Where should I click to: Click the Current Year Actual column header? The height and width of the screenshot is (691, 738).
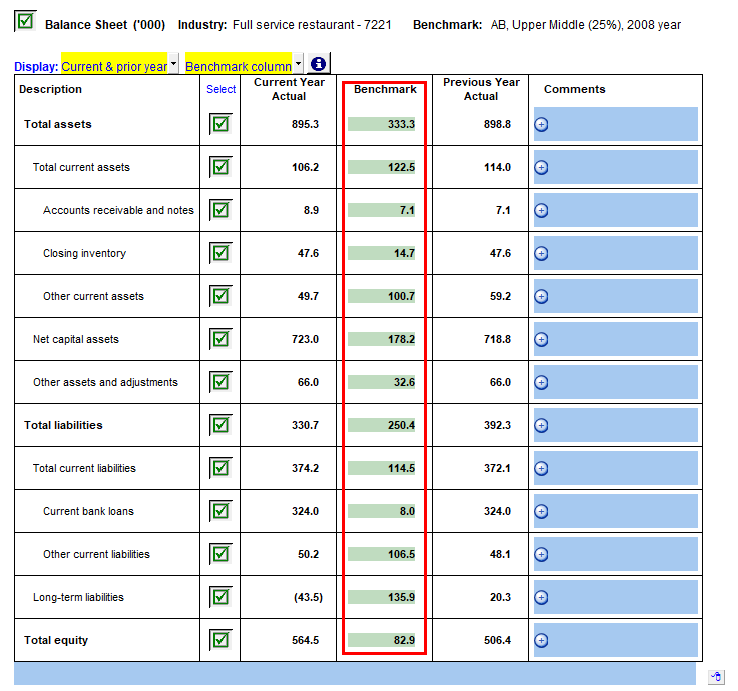coord(289,89)
